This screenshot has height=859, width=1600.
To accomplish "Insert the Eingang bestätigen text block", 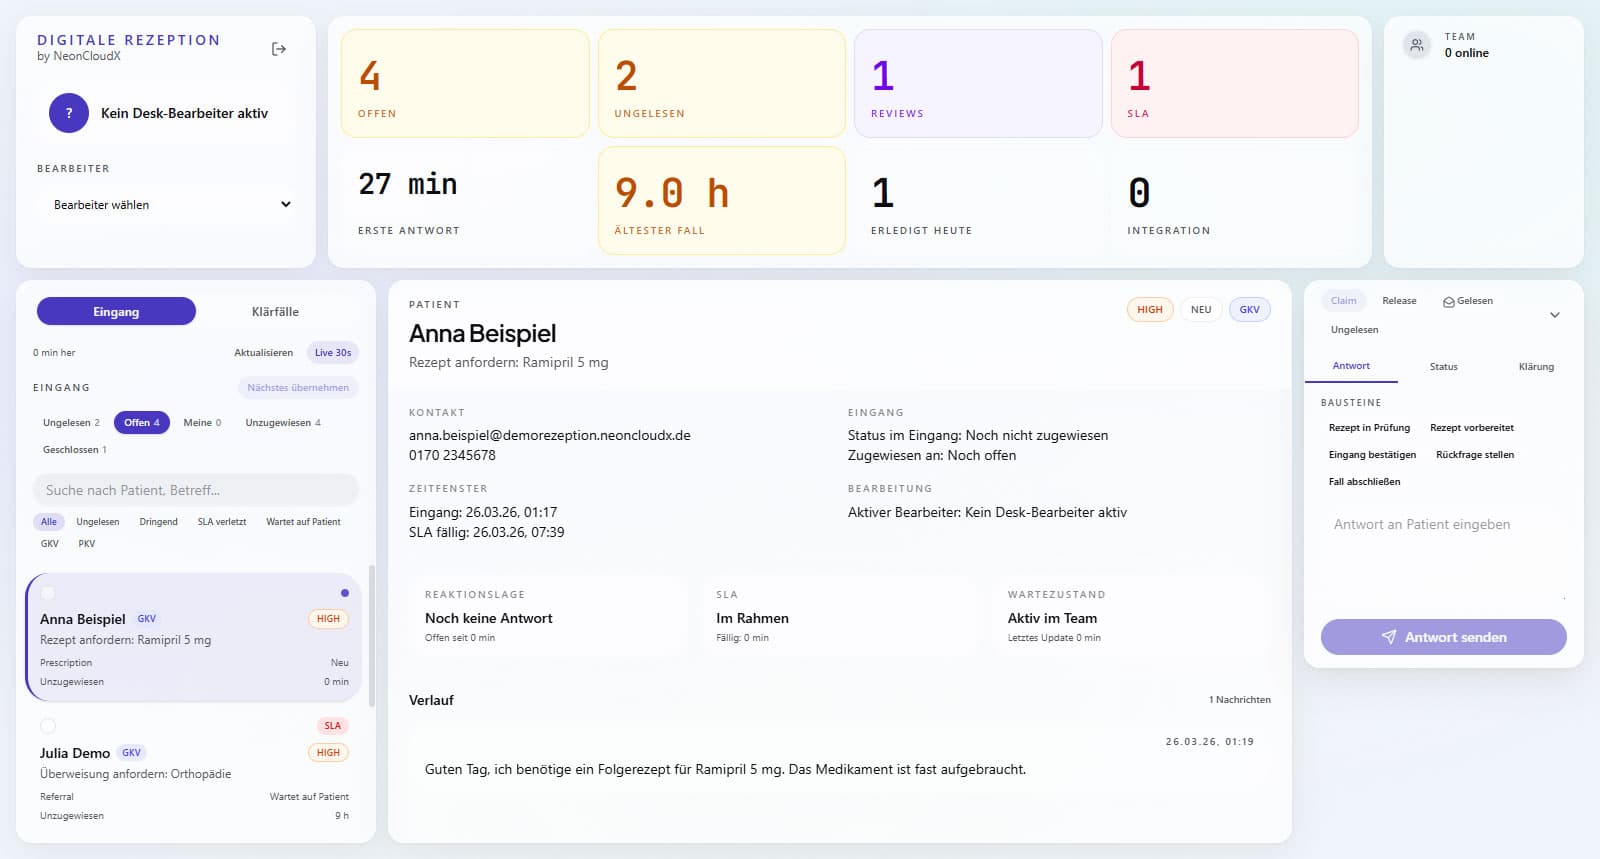I will [x=1372, y=455].
